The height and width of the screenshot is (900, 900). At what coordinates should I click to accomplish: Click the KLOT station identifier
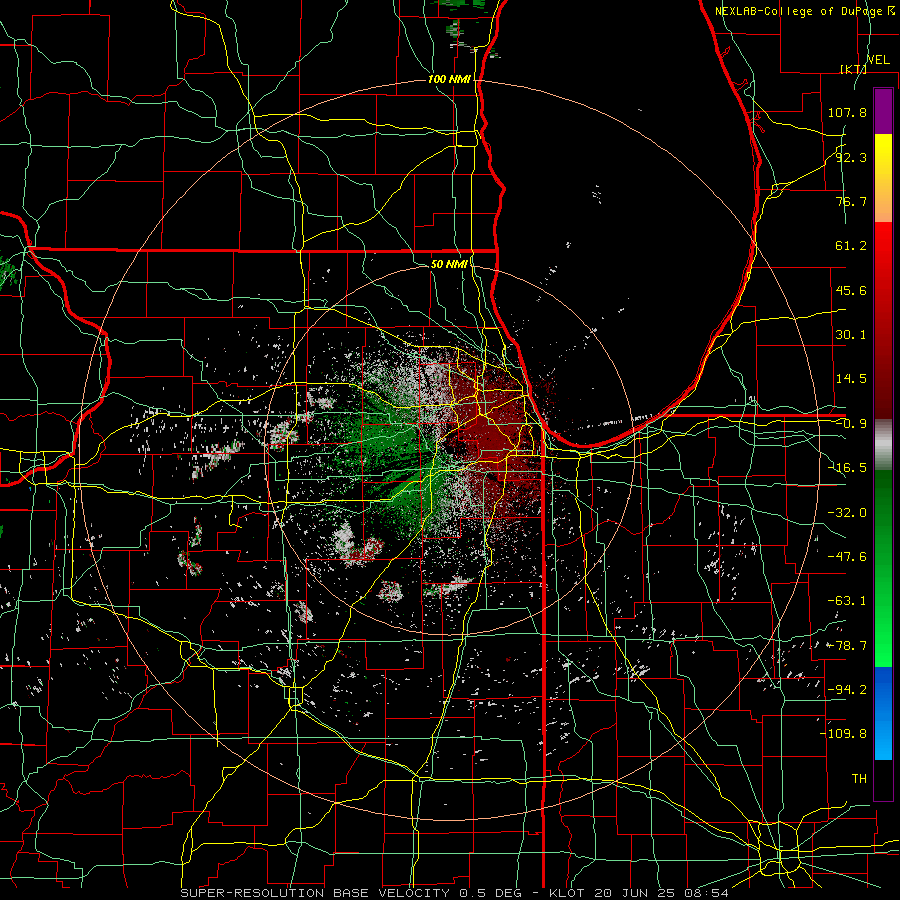point(568,893)
